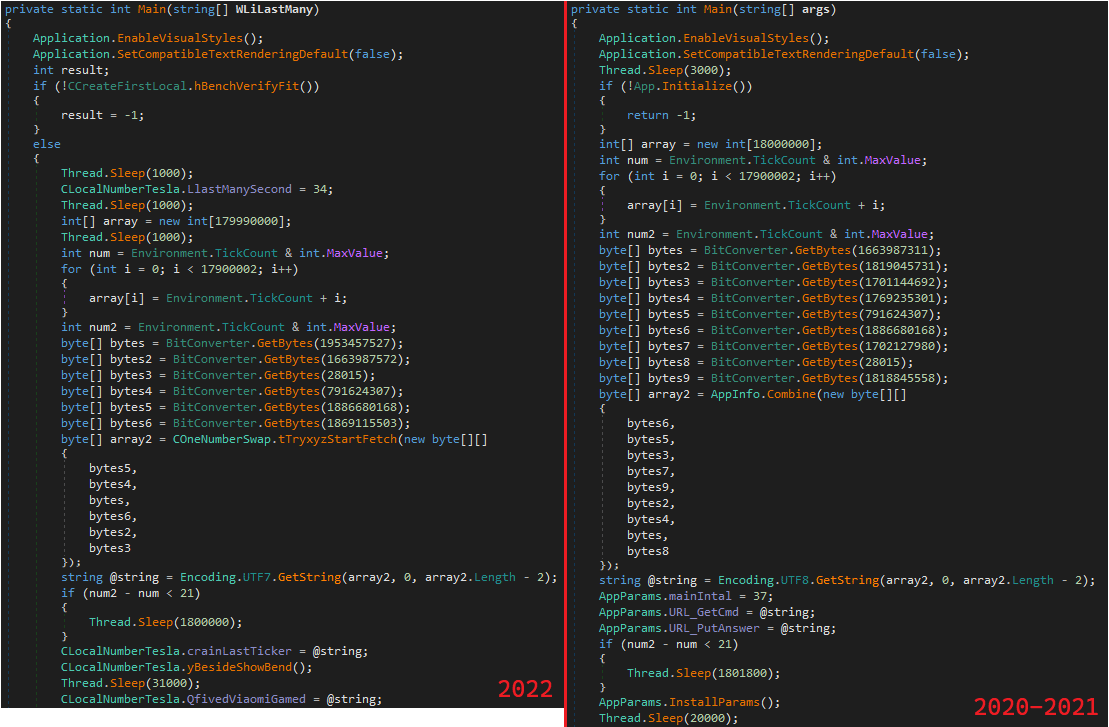Click the UTF8 encoding property
The width and height of the screenshot is (1109, 727).
tap(794, 581)
